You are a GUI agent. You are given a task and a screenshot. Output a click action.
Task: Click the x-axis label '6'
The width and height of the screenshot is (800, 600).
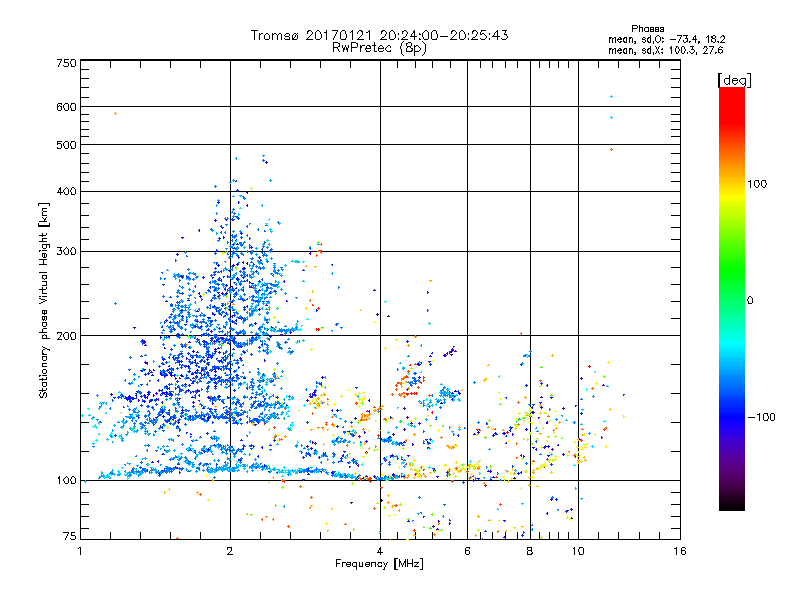click(467, 551)
